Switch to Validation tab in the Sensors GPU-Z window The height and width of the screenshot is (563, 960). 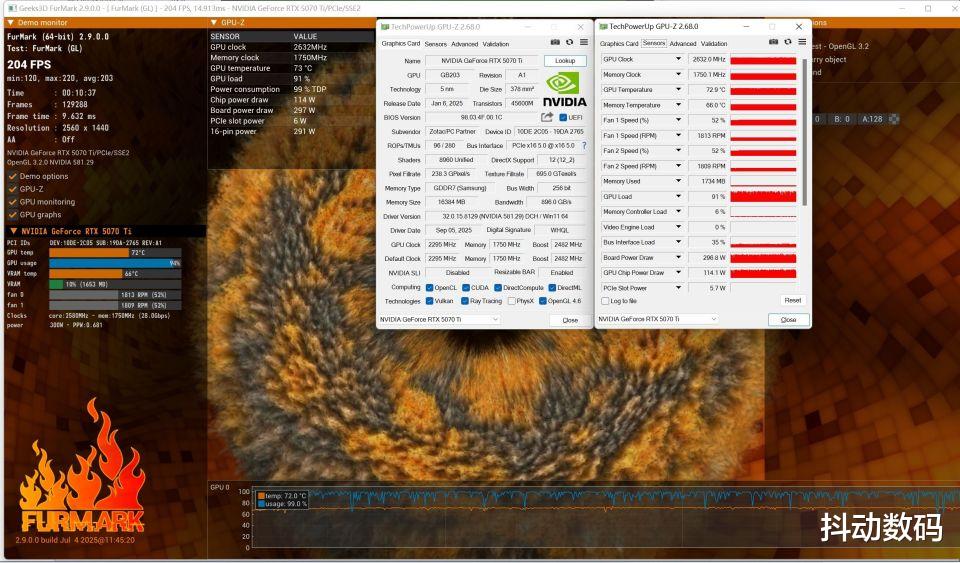pyautogui.click(x=714, y=43)
